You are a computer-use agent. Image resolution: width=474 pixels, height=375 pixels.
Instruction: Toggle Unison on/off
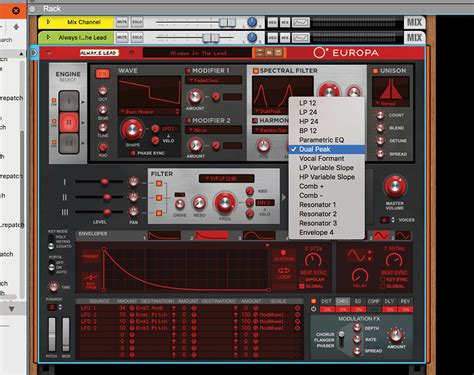point(375,71)
